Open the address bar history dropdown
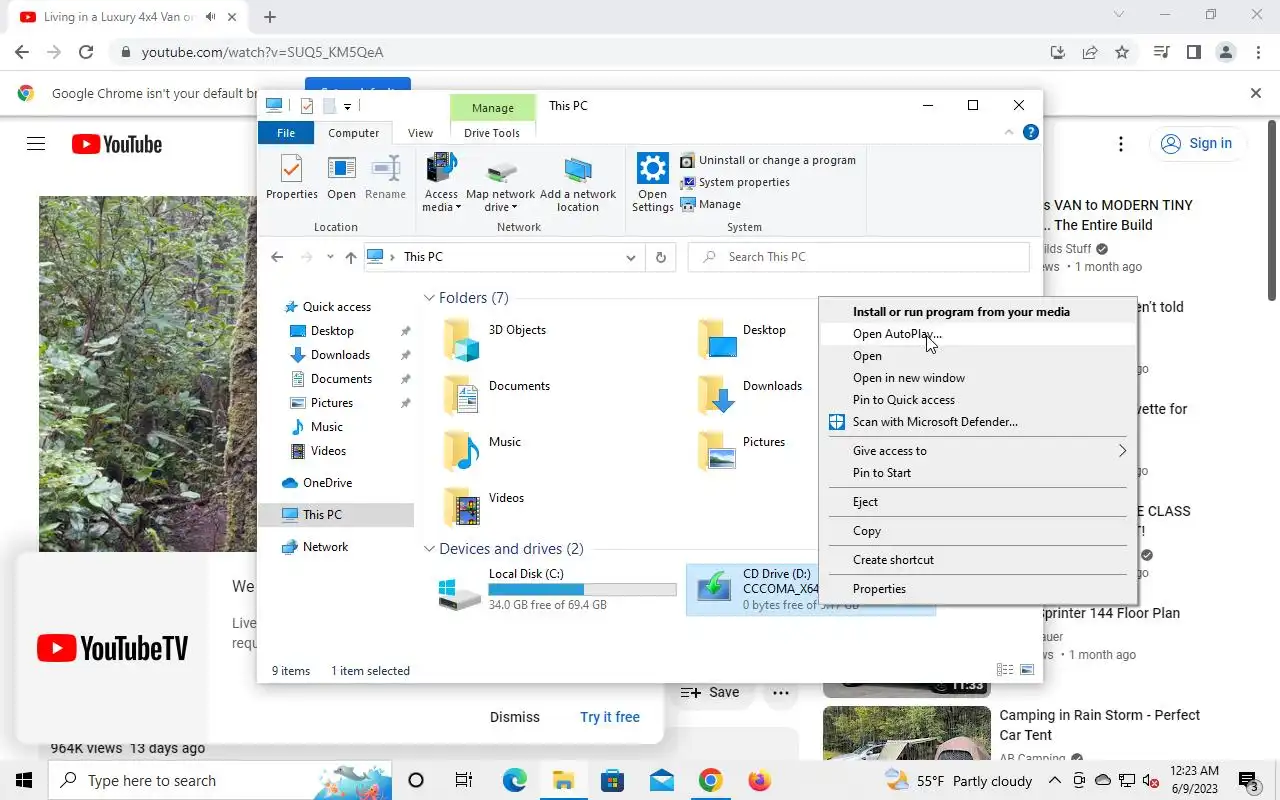The image size is (1280, 800). point(630,257)
